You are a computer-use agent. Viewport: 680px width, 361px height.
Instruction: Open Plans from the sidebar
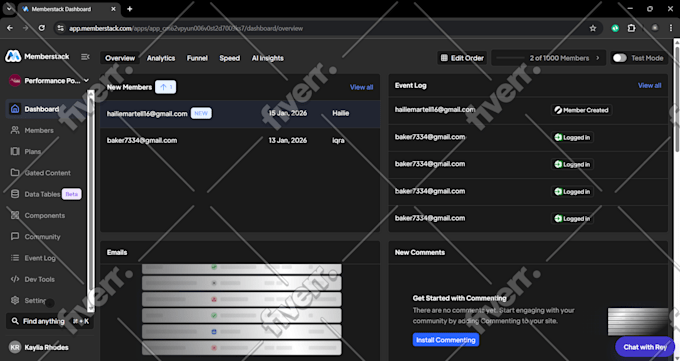33,151
